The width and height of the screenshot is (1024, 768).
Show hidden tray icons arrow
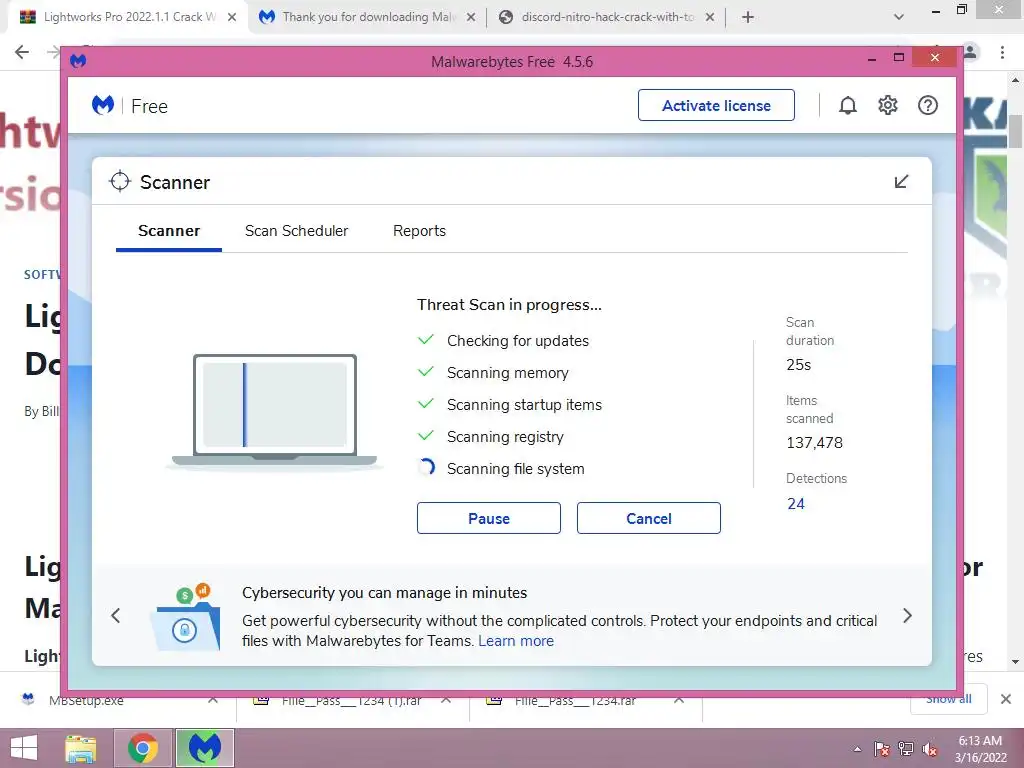[857, 749]
